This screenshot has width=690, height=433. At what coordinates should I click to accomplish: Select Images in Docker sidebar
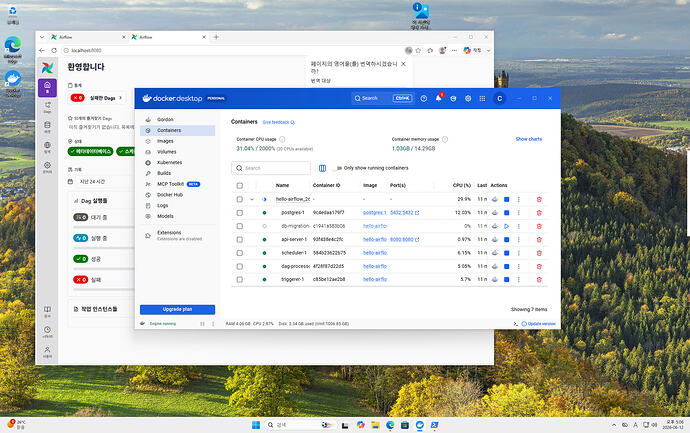tap(177, 141)
